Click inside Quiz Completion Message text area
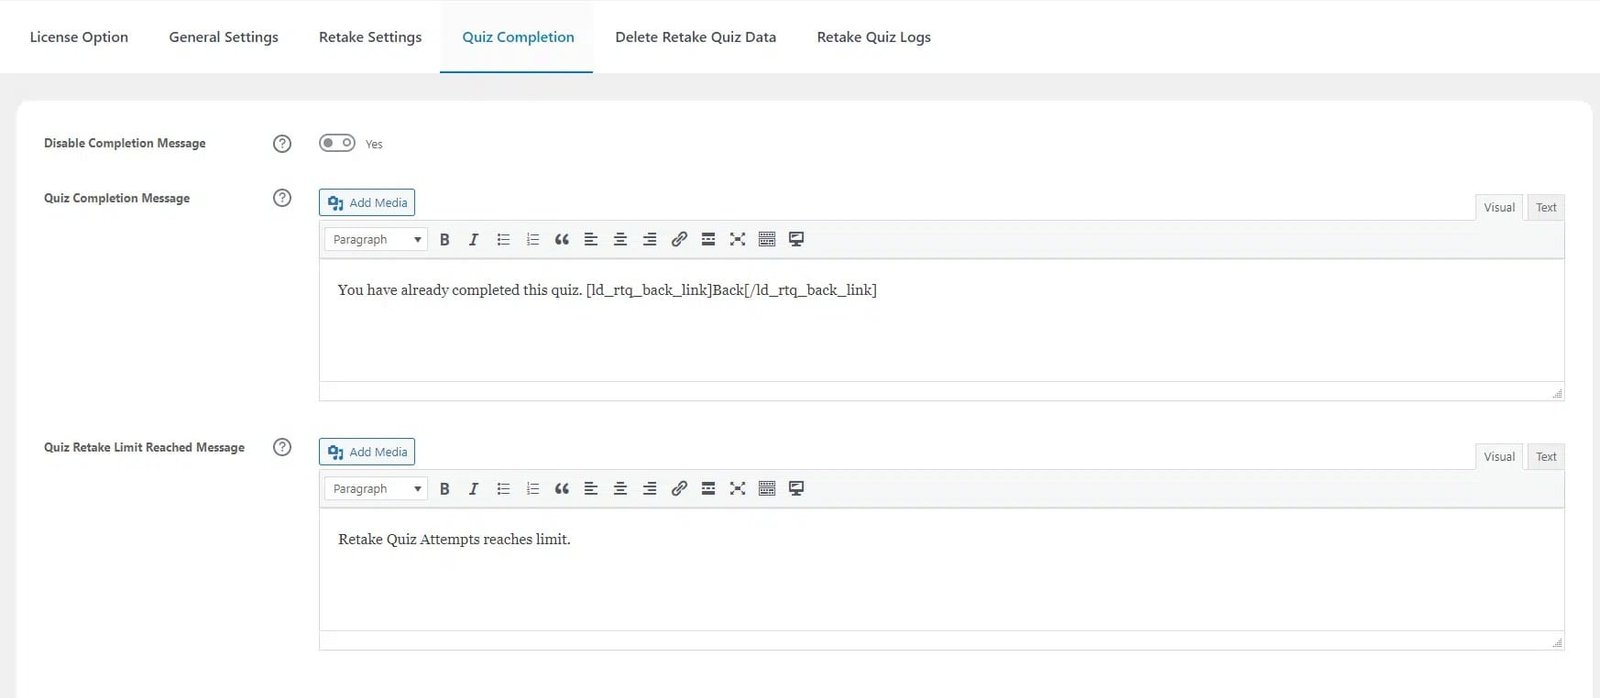 tap(942, 320)
